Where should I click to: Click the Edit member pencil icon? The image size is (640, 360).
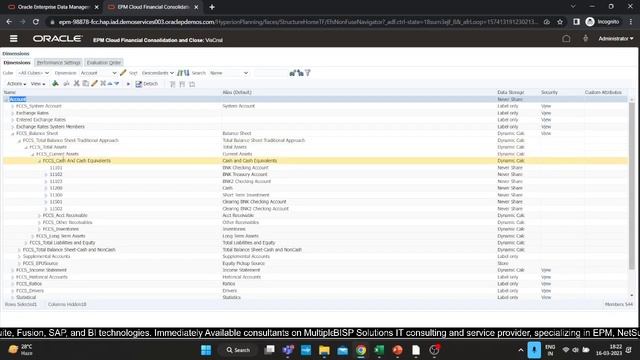pyautogui.click(x=94, y=84)
